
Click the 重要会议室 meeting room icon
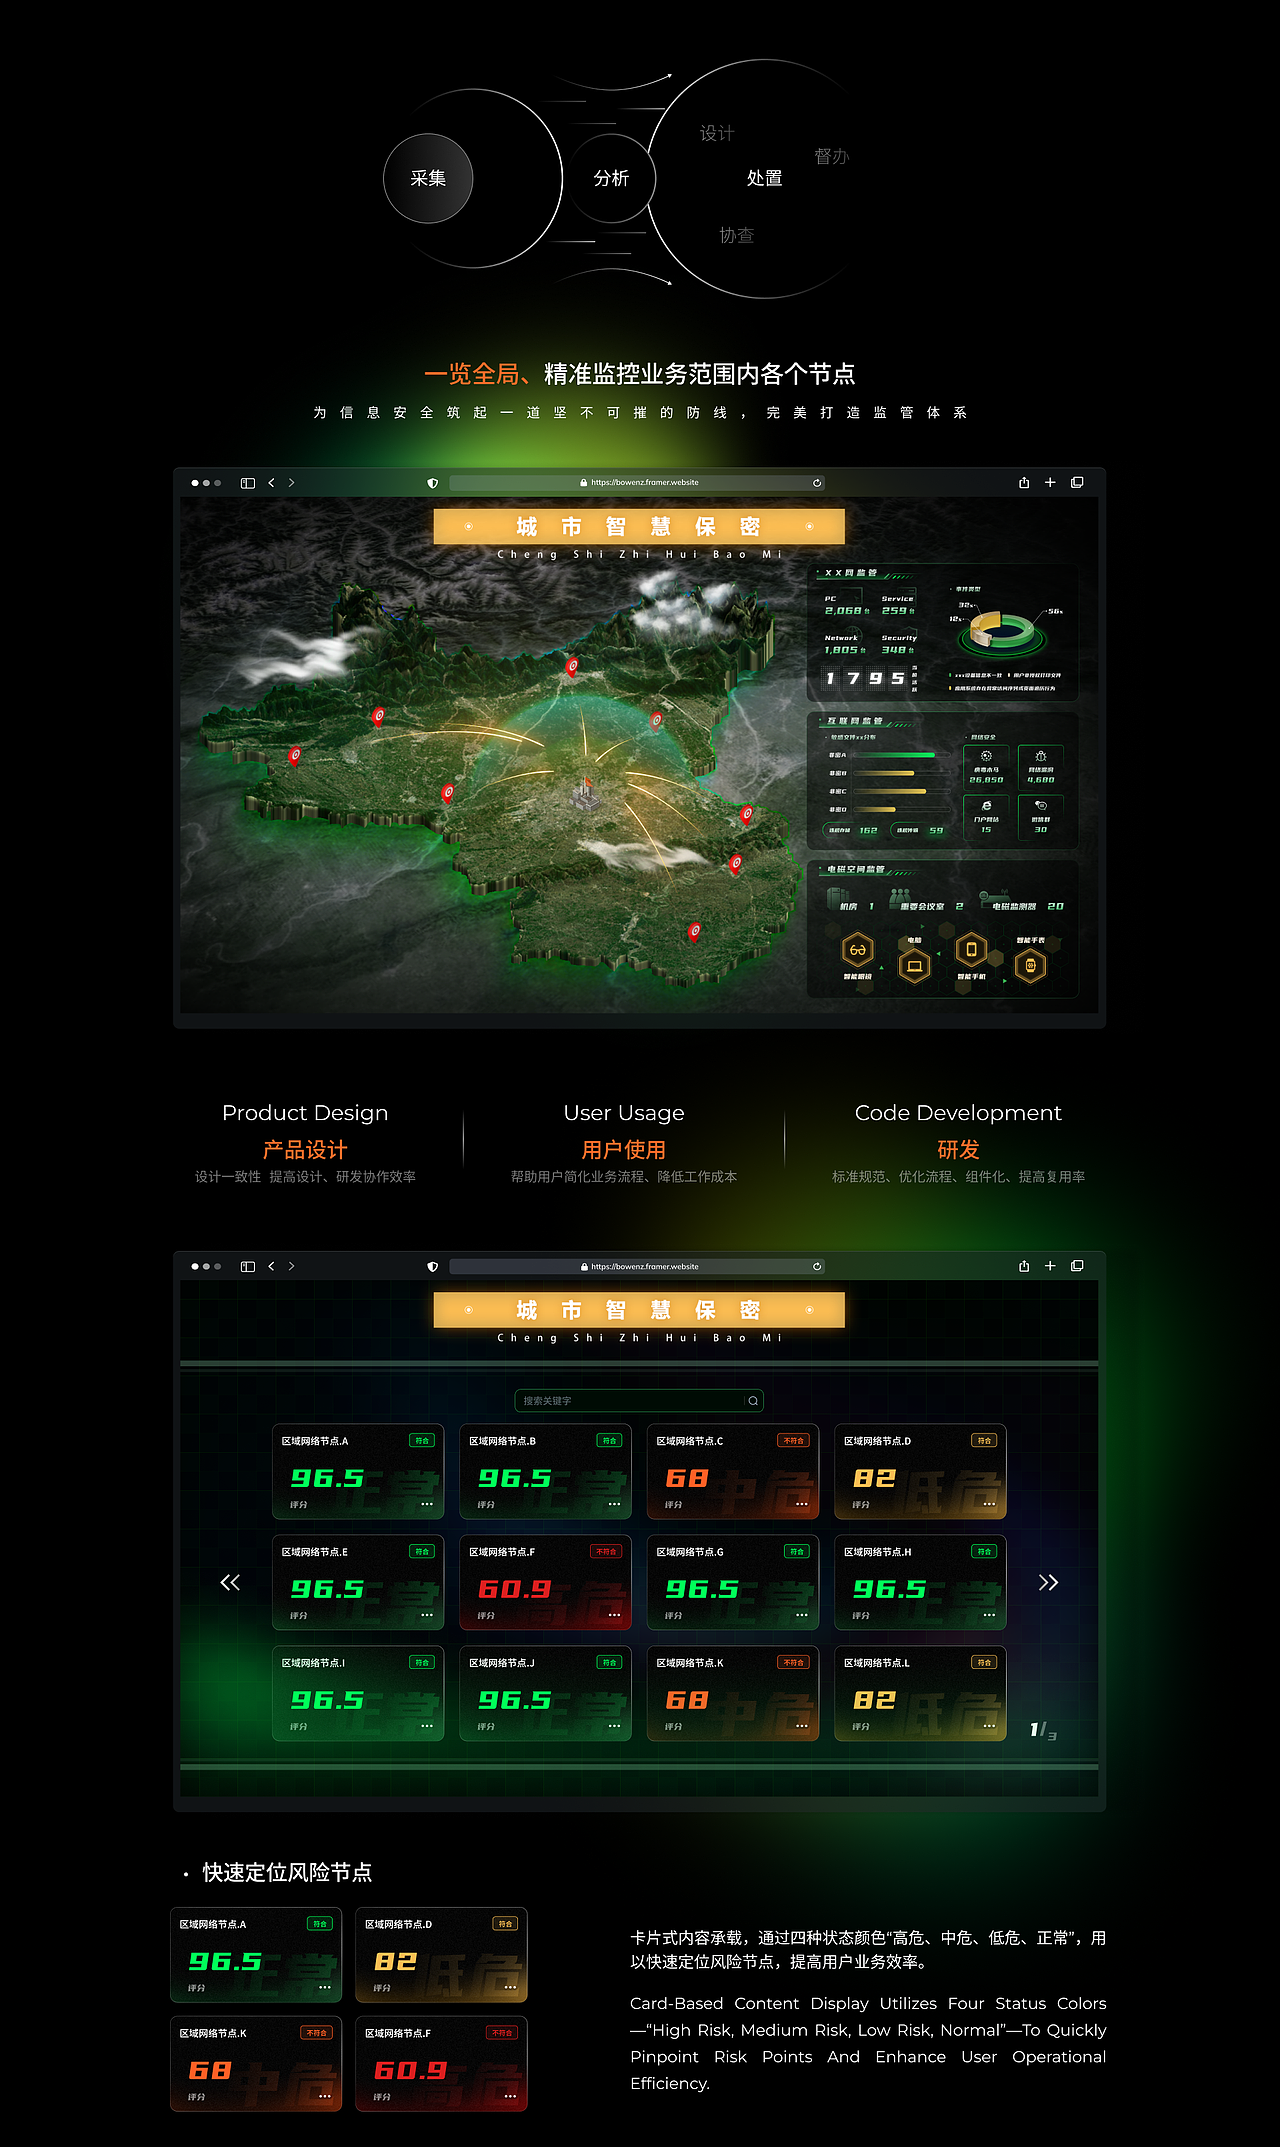point(900,898)
